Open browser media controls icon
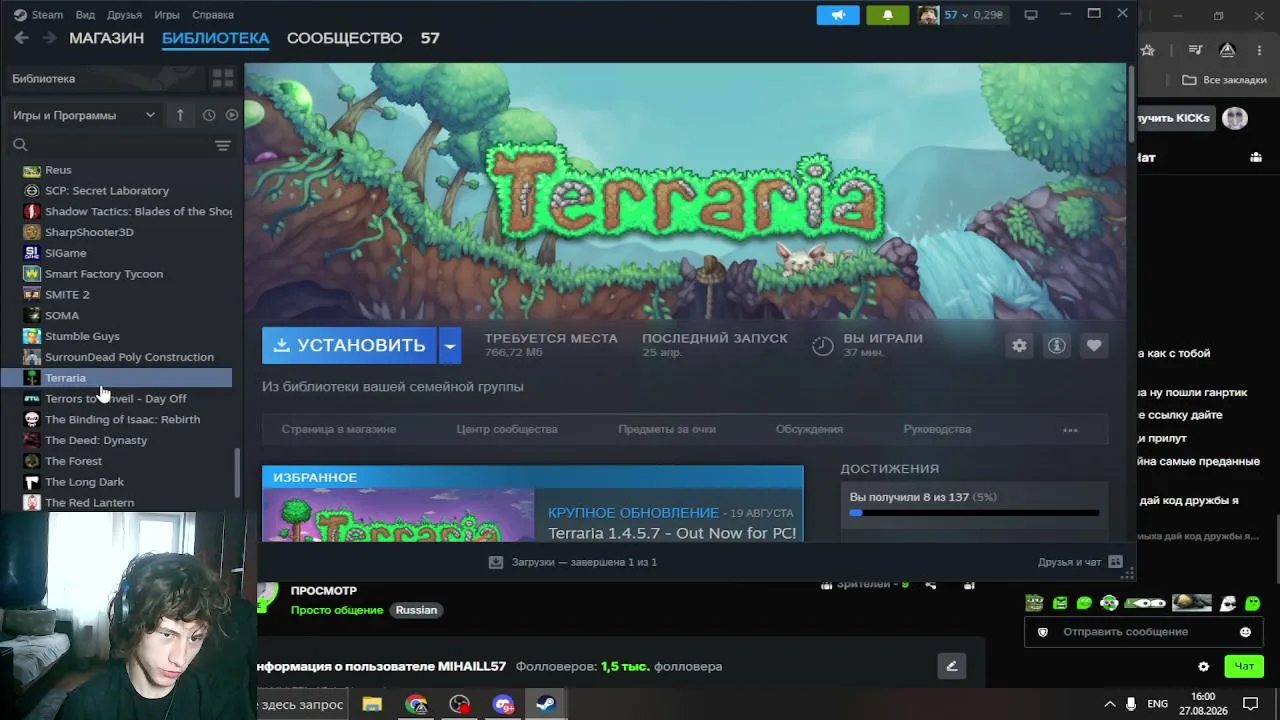 (1195, 50)
